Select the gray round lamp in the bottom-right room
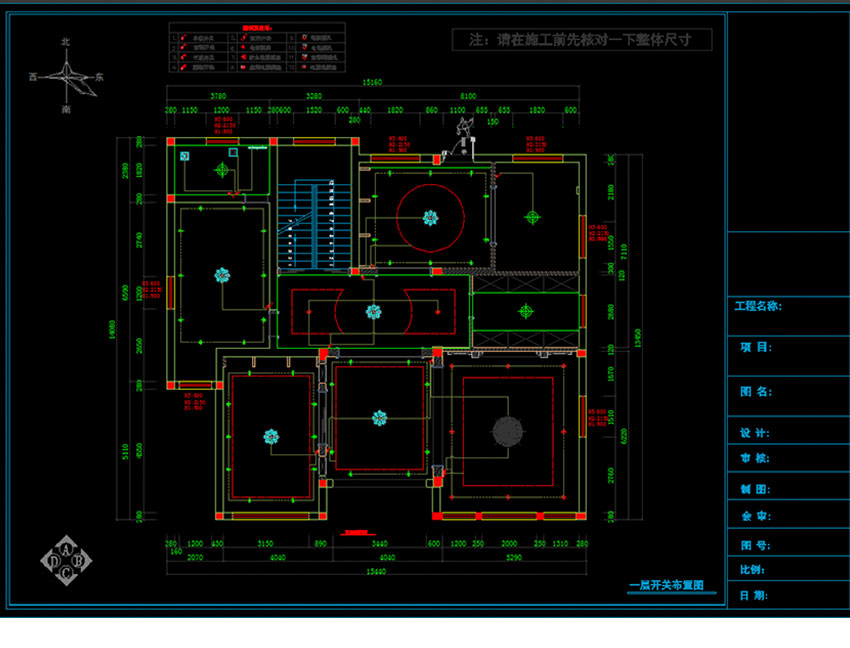Viewport: 850px width, 648px height. click(x=508, y=430)
